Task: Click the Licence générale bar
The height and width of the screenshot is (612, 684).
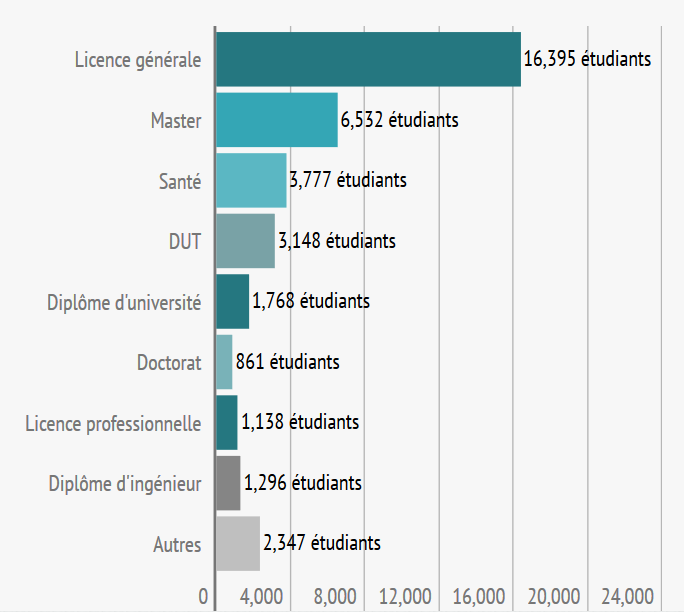Action: point(368,59)
